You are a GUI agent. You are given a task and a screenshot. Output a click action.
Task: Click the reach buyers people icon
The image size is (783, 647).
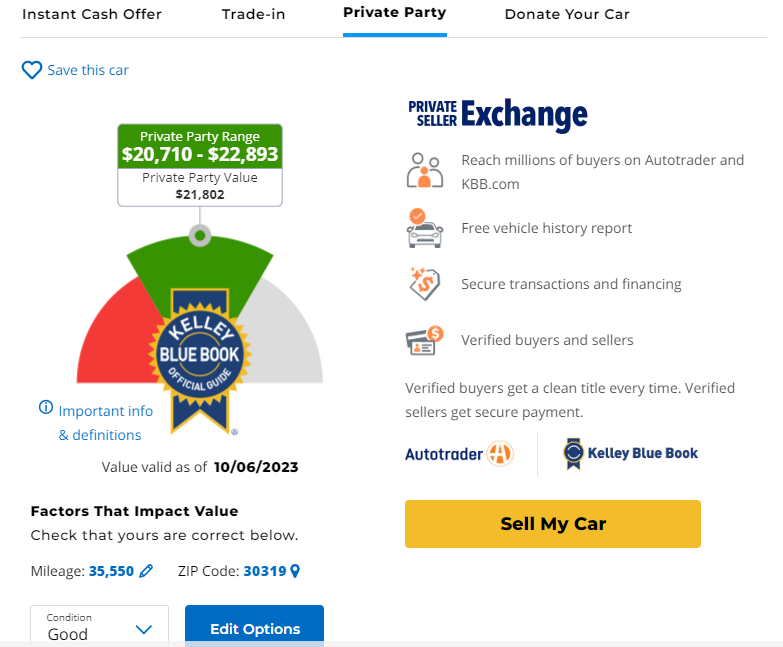coord(424,171)
